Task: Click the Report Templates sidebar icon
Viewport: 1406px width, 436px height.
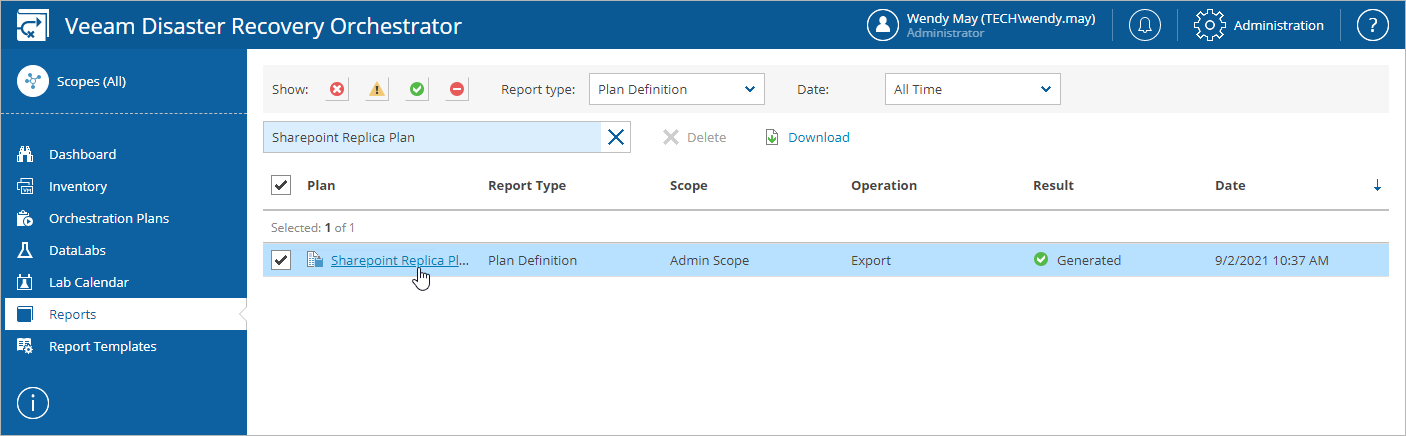Action: tap(26, 346)
